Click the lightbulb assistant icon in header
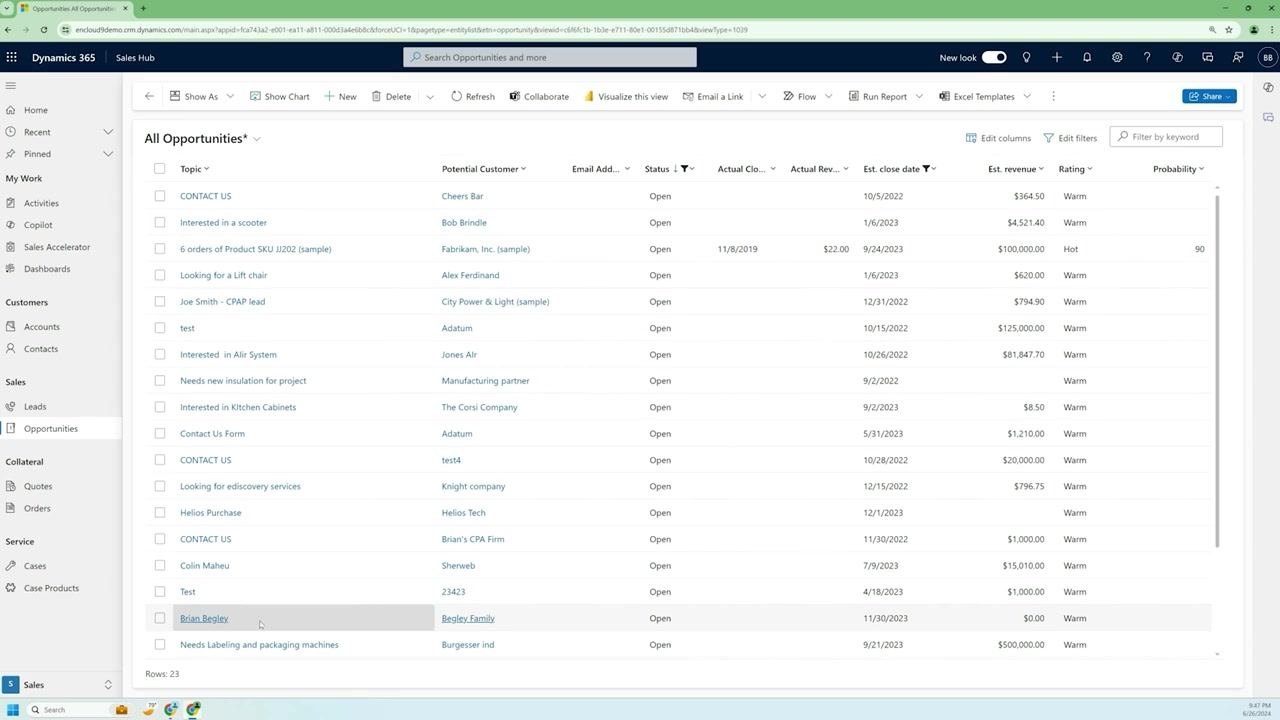The height and width of the screenshot is (720, 1280). (x=1026, y=57)
